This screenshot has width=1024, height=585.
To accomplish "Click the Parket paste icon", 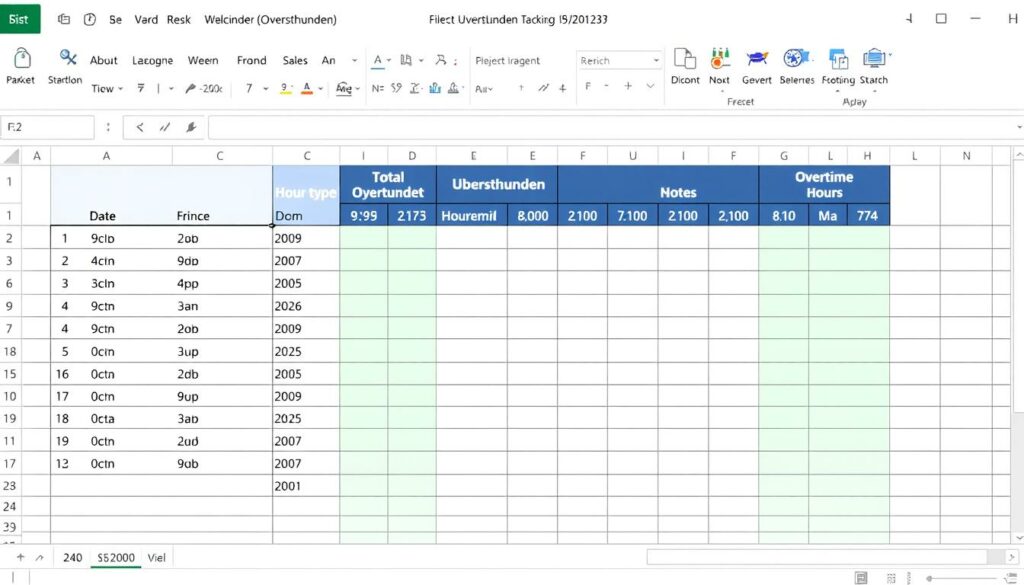I will tap(21, 60).
